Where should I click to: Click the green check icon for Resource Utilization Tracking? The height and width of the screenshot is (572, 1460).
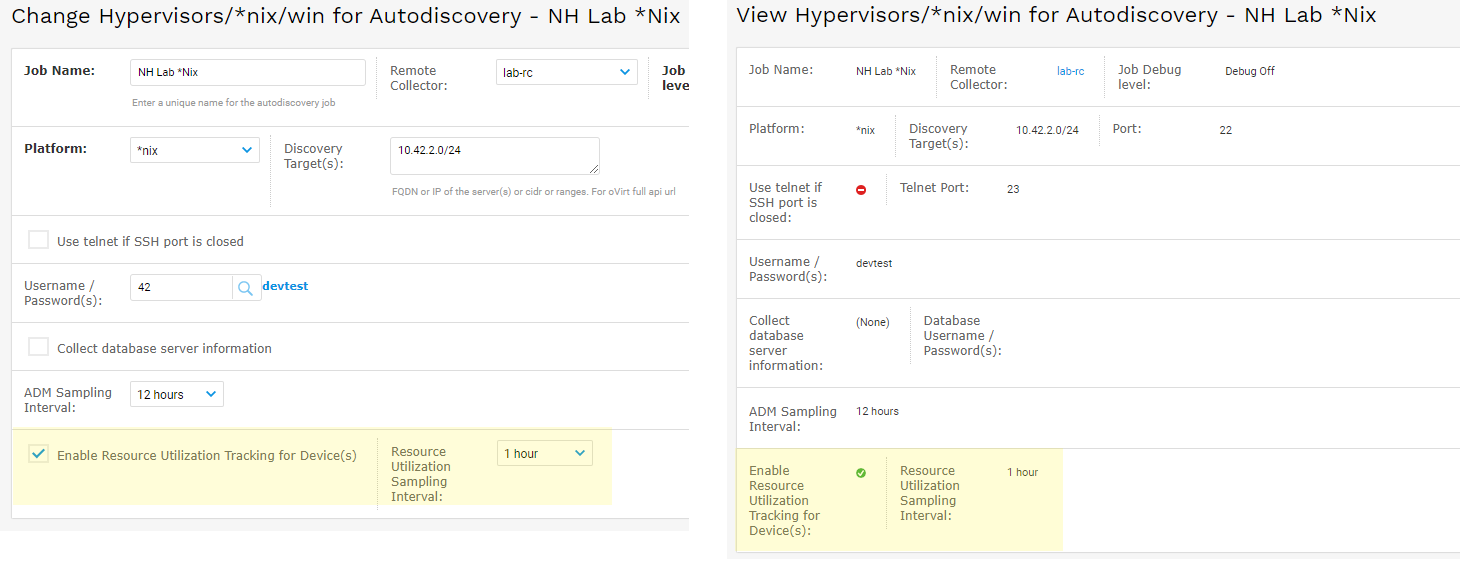point(861,473)
